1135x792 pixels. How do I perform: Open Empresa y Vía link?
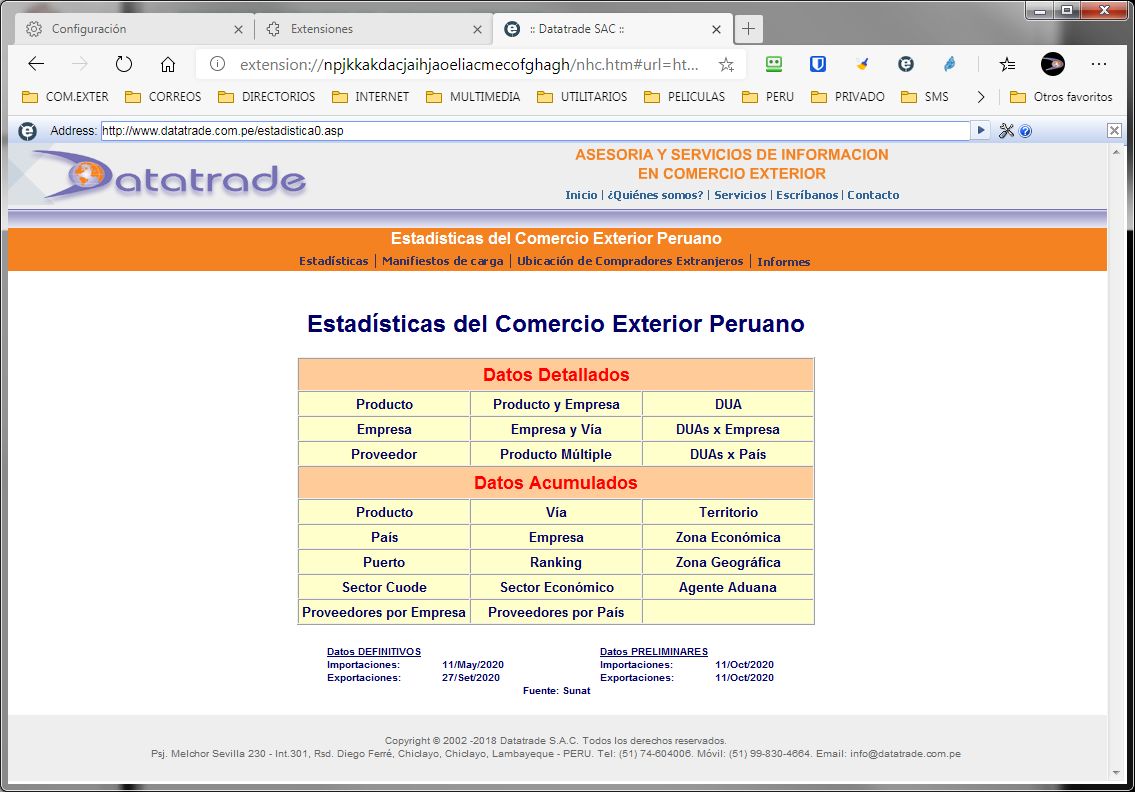tap(556, 429)
